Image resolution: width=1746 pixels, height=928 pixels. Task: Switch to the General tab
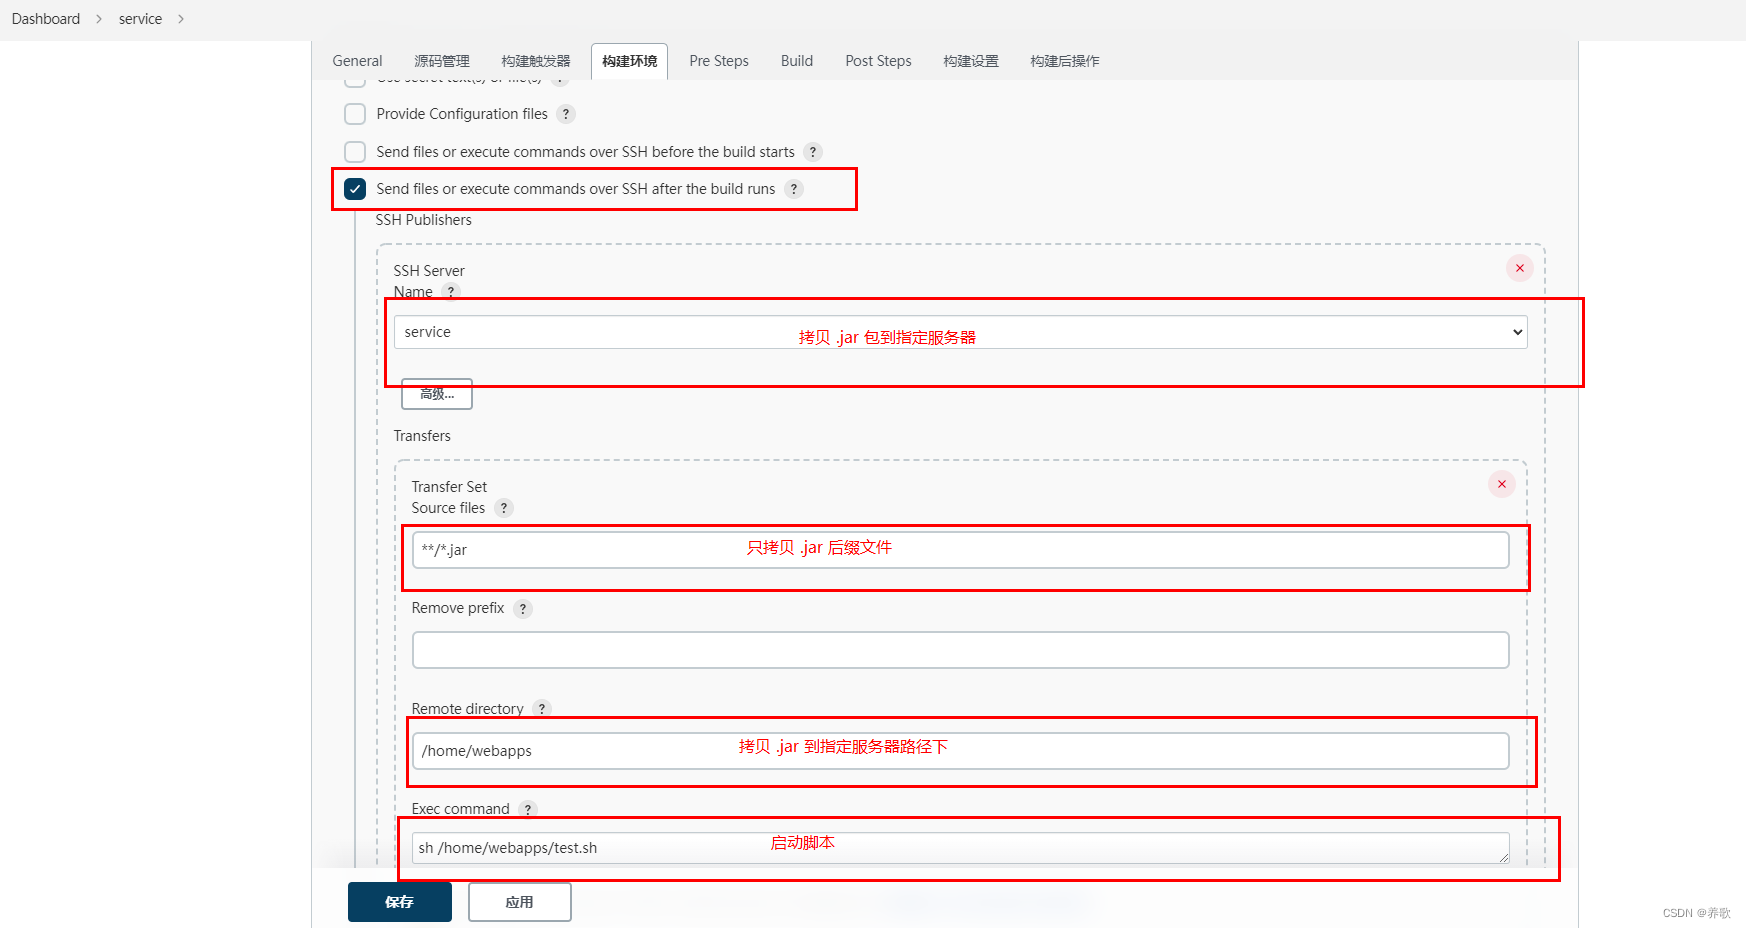pos(357,61)
